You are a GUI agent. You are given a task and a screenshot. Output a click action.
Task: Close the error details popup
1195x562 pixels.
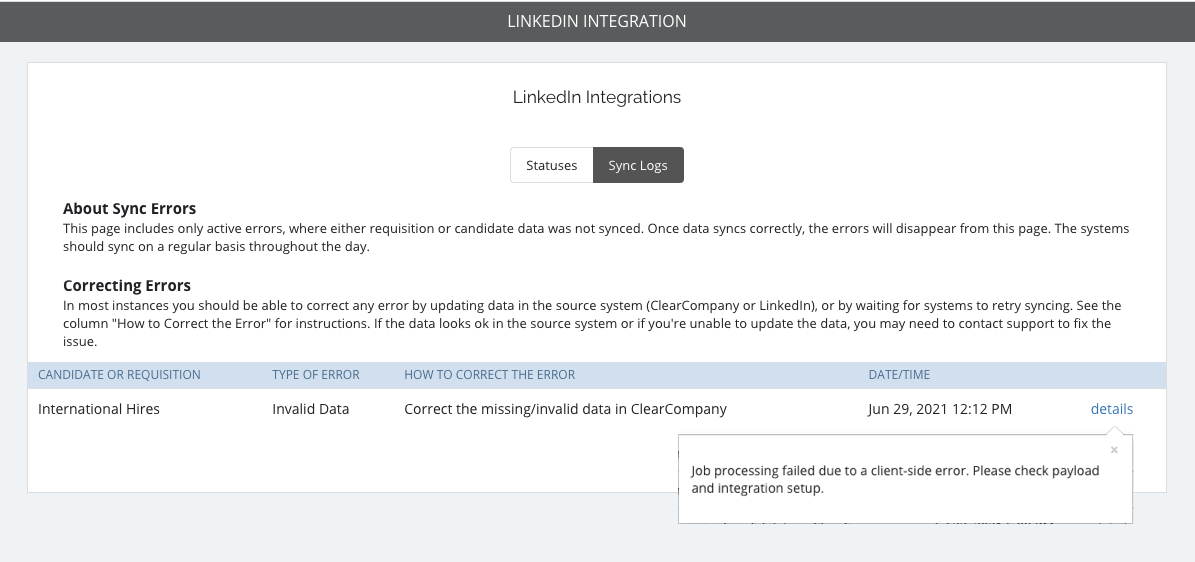click(1114, 450)
